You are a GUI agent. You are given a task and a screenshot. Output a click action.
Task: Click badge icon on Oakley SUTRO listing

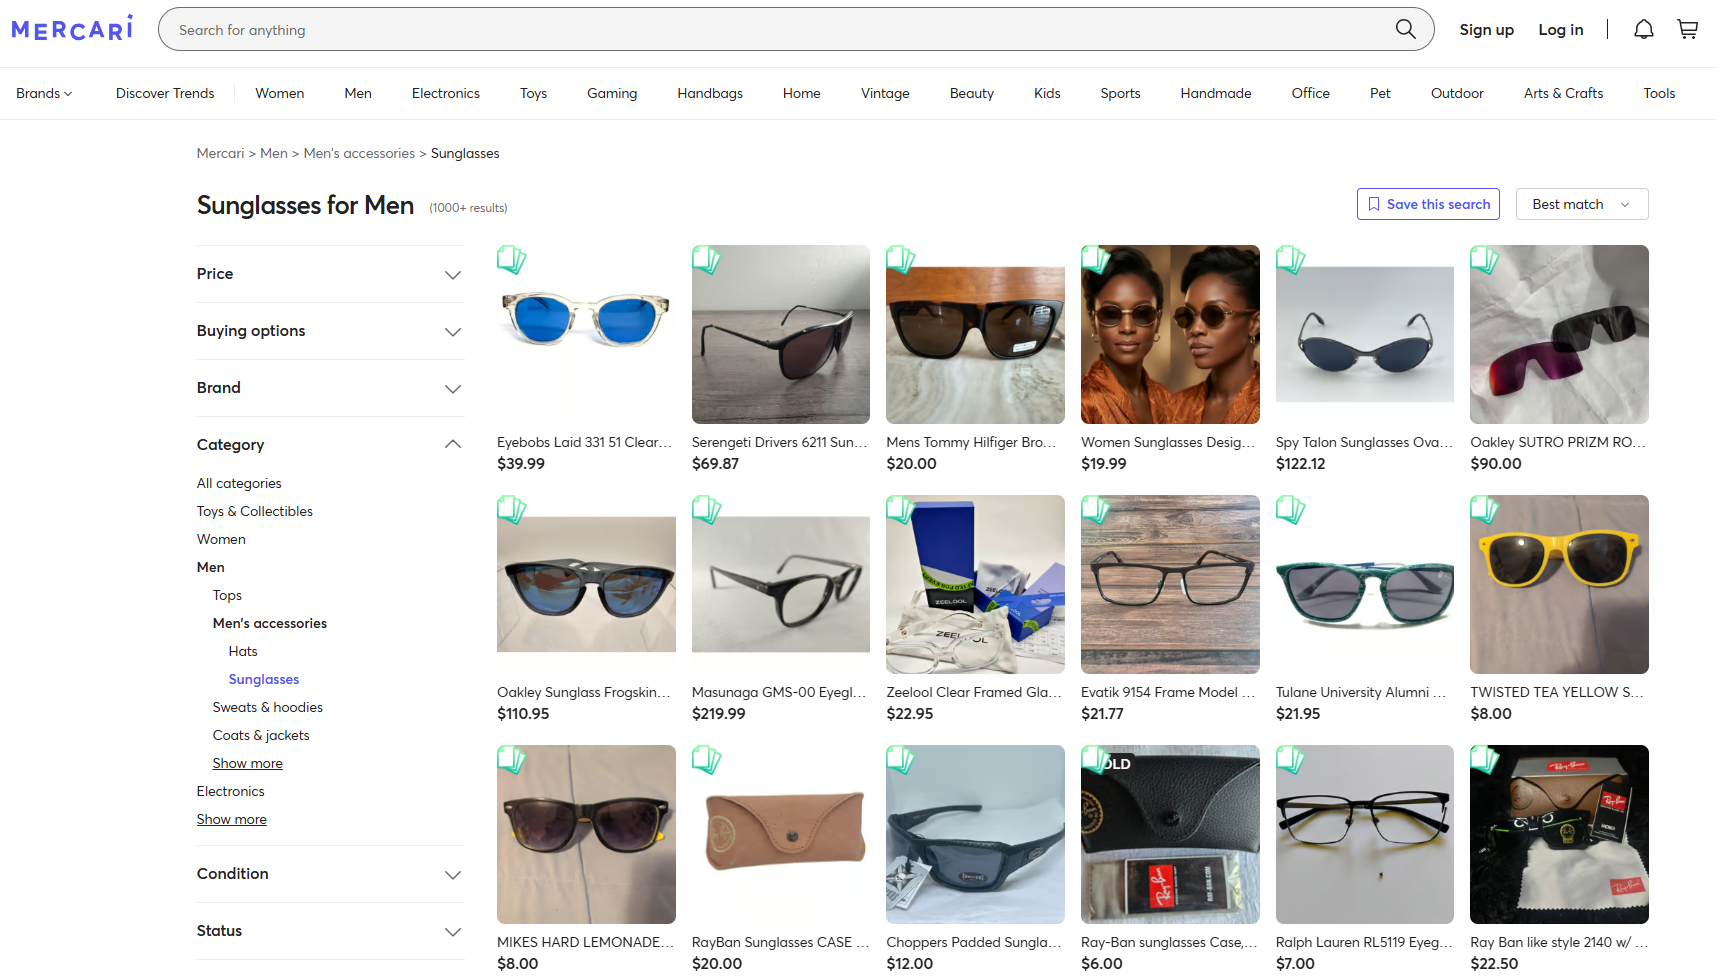point(1485,260)
